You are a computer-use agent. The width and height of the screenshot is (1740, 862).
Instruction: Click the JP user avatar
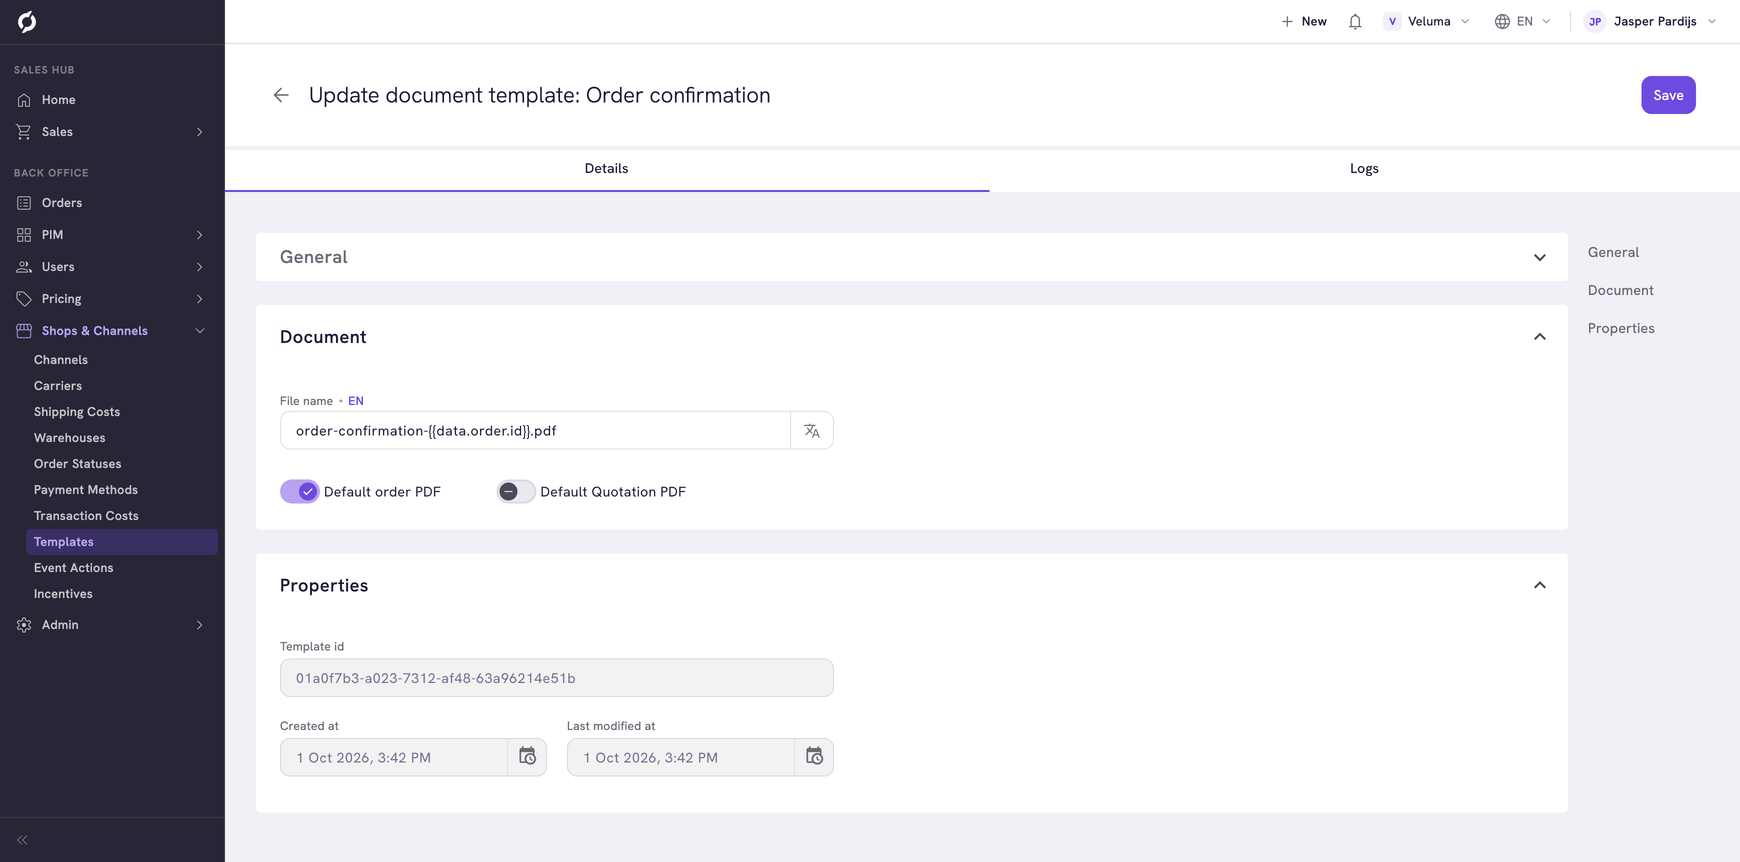[x=1595, y=21]
